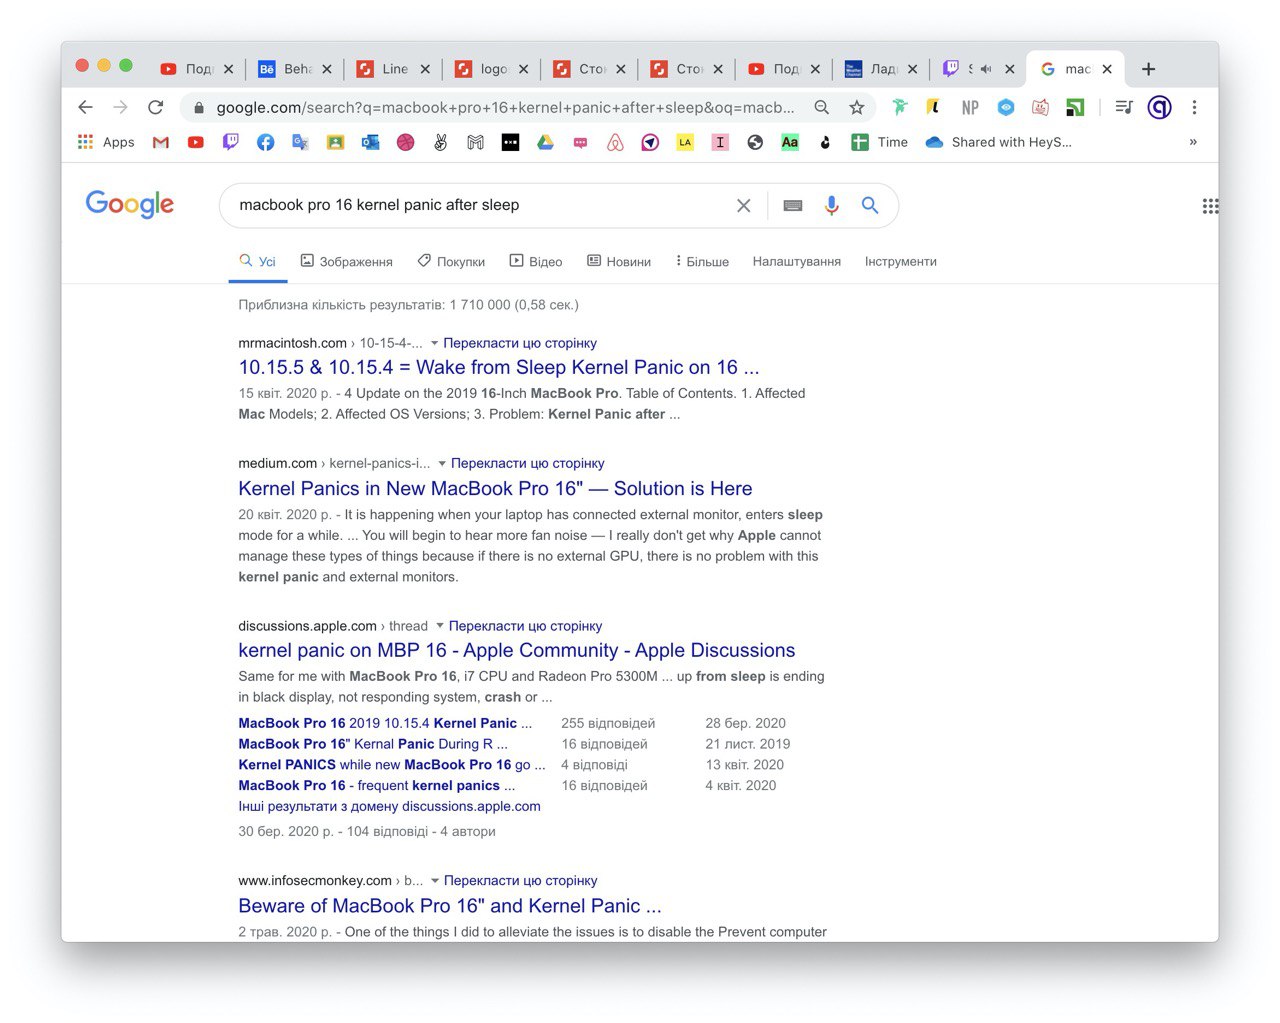
Task: Start voice search with microphone
Action: [x=831, y=205]
